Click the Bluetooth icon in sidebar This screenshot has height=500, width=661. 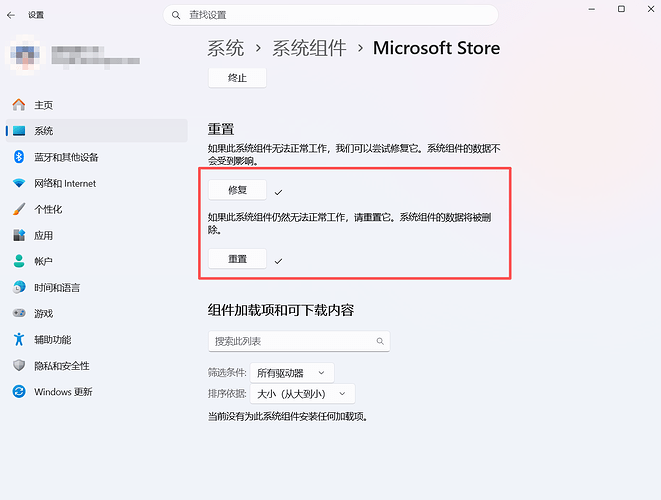tap(19, 157)
